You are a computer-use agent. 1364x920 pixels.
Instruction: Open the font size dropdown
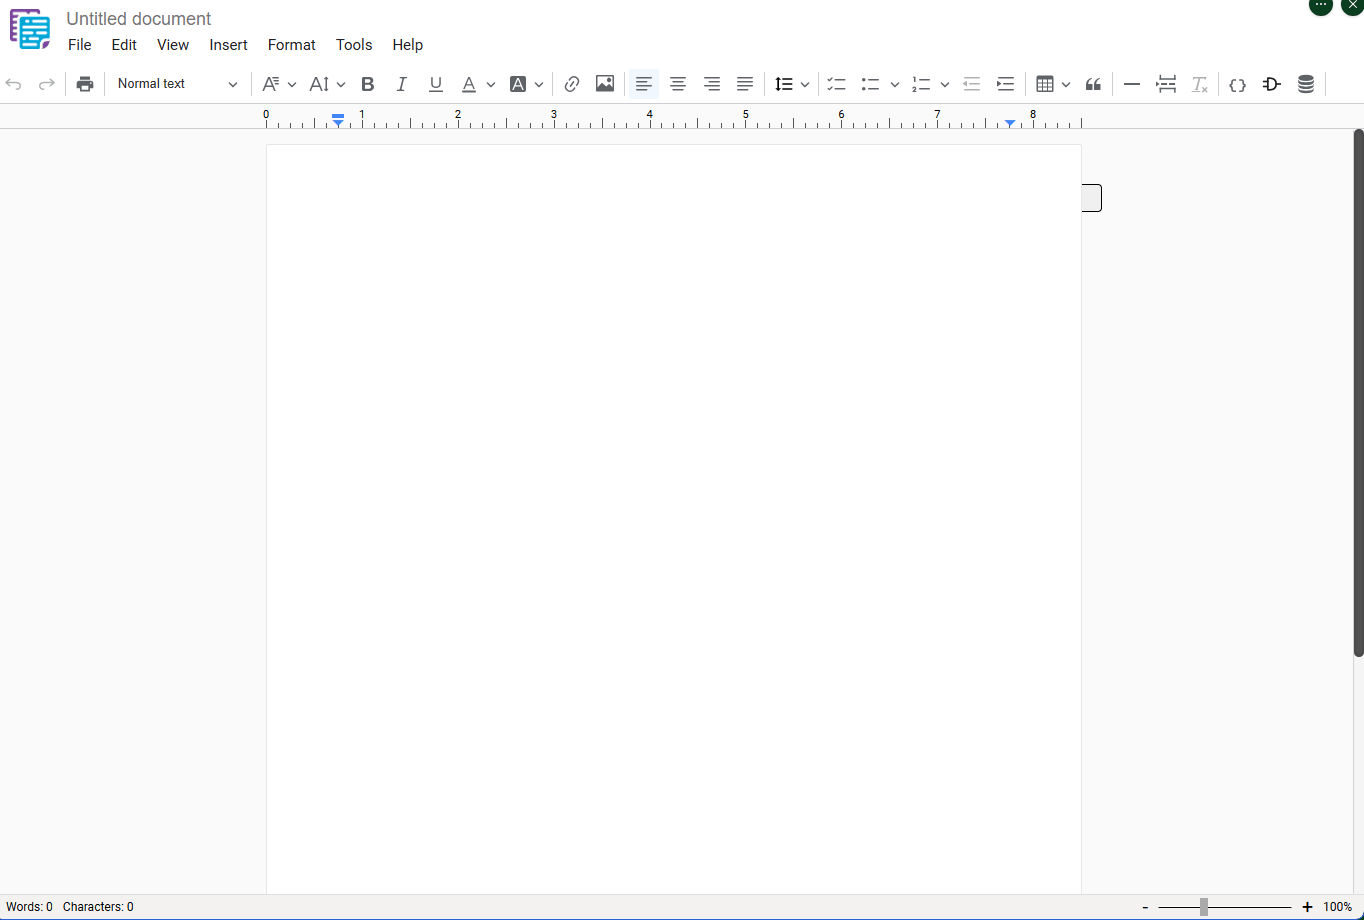tap(327, 84)
